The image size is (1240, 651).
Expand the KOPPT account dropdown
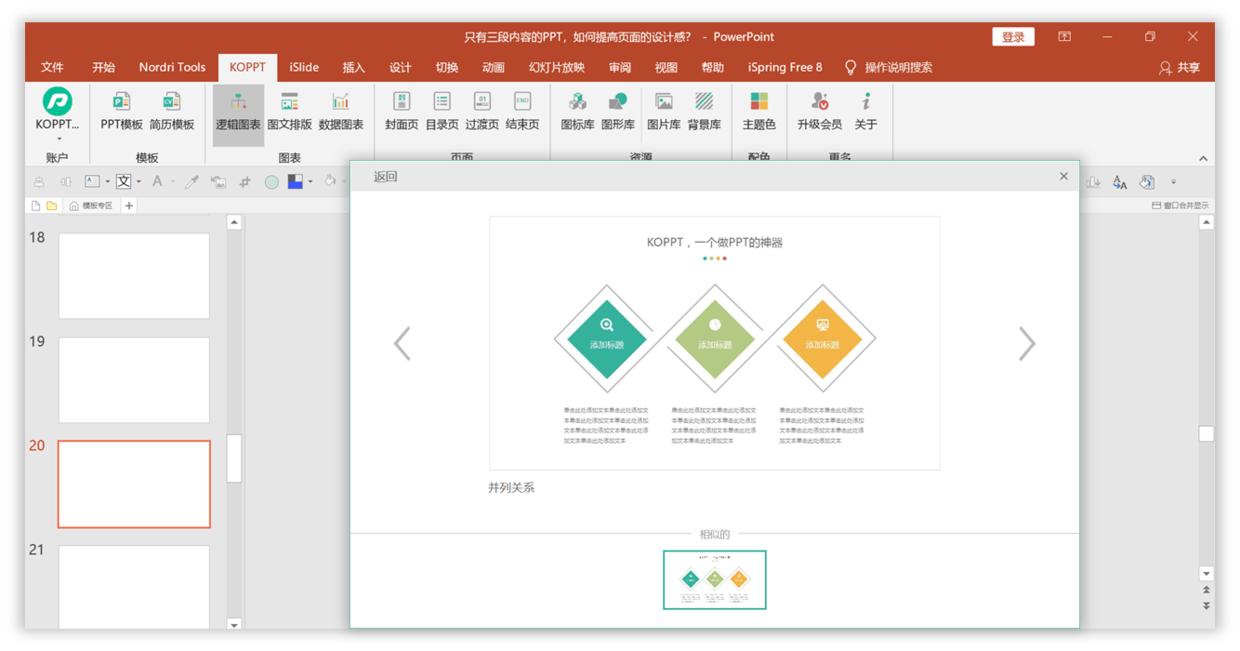58,139
